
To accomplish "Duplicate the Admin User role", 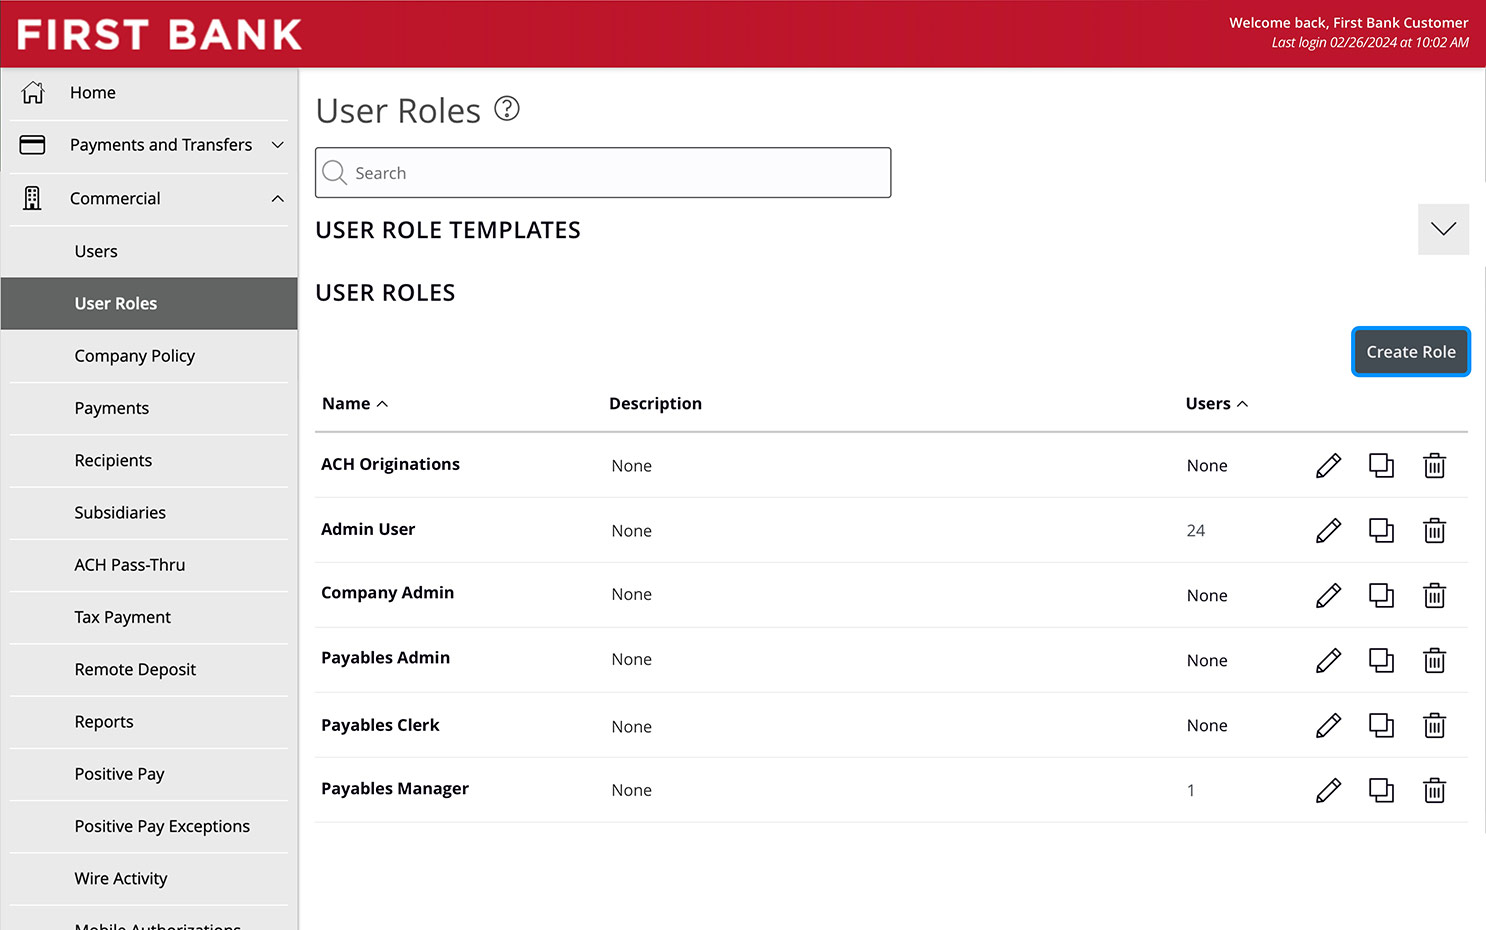I will (1381, 531).
